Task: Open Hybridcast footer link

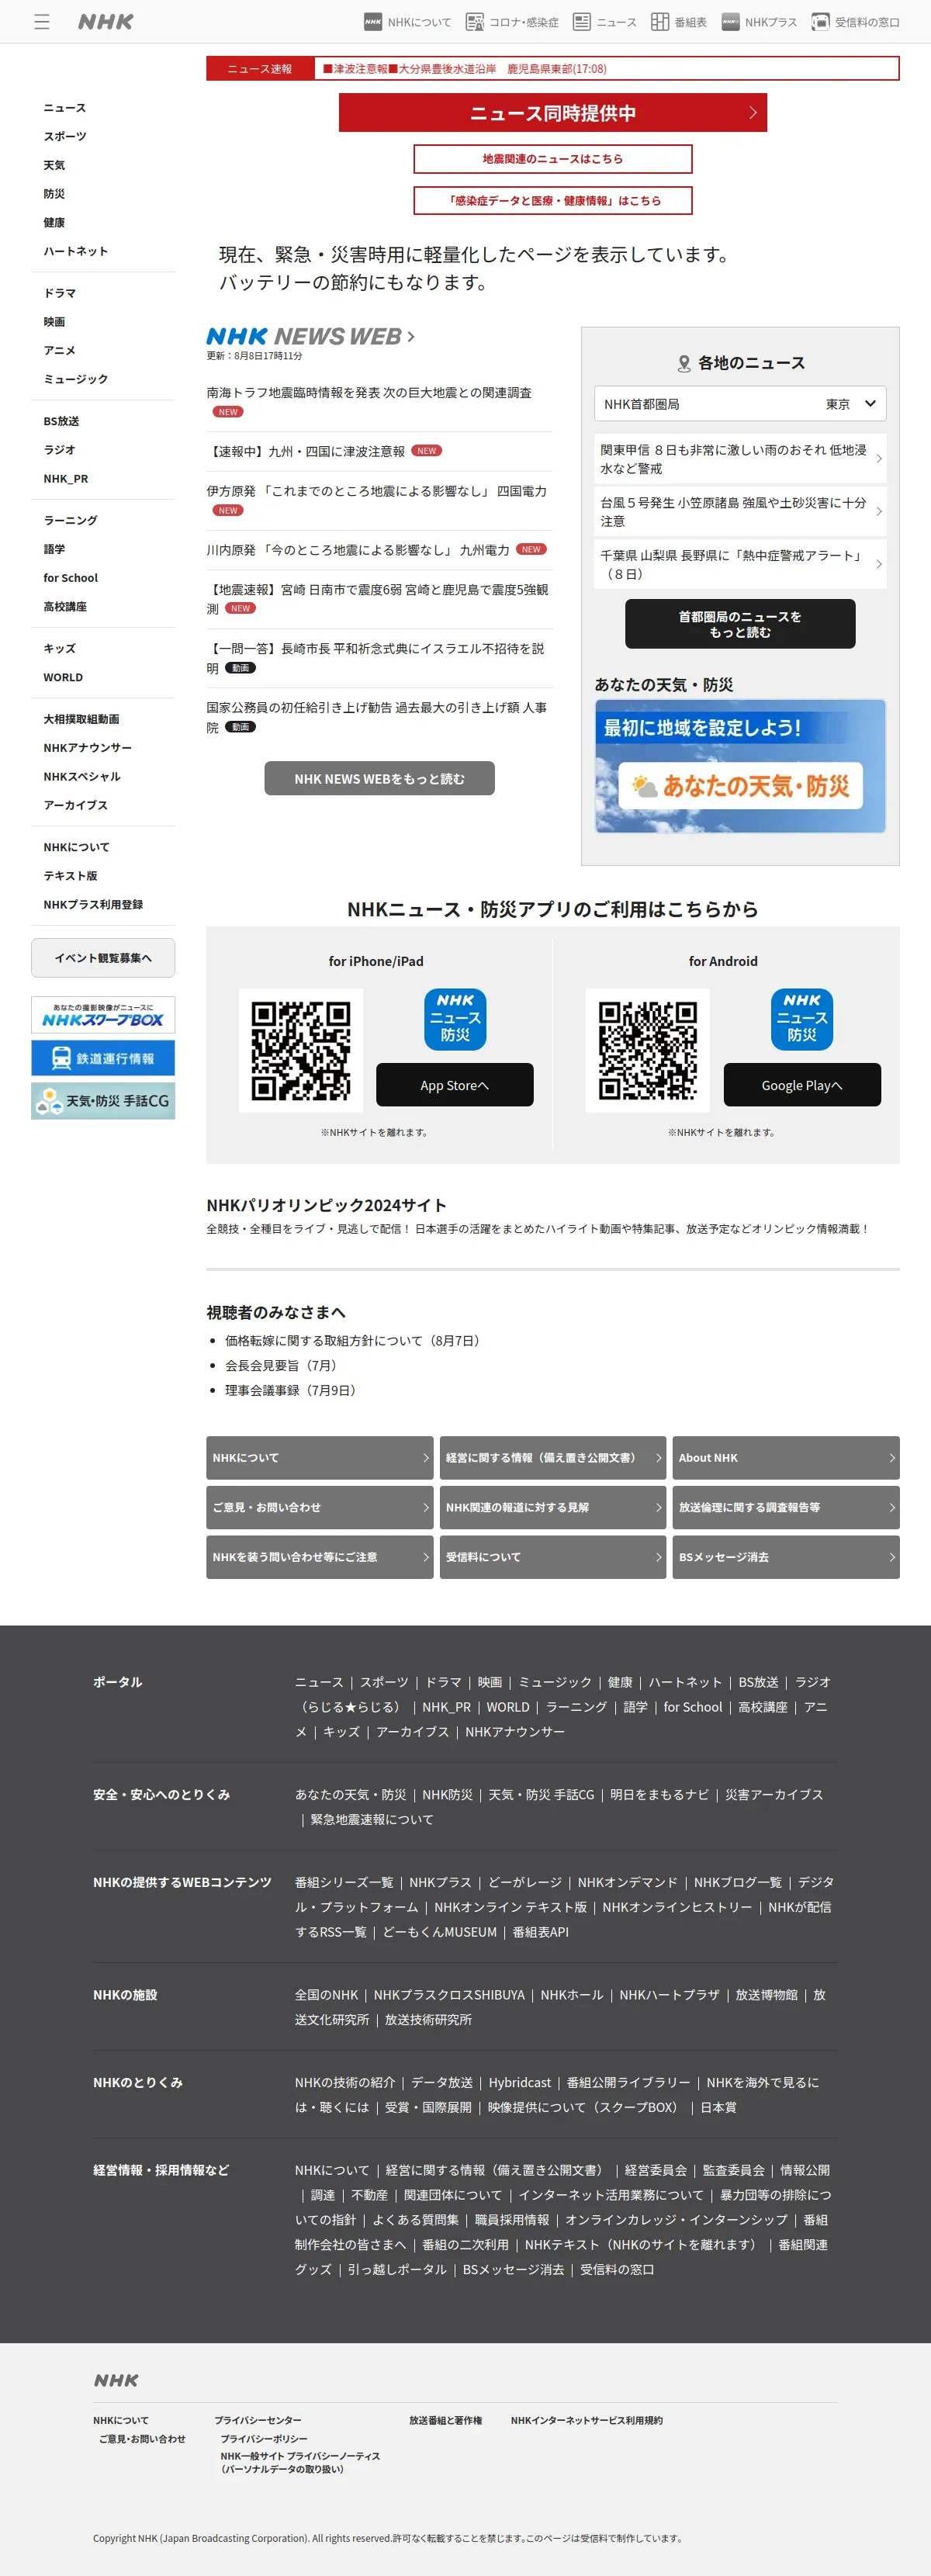Action: point(519,2082)
